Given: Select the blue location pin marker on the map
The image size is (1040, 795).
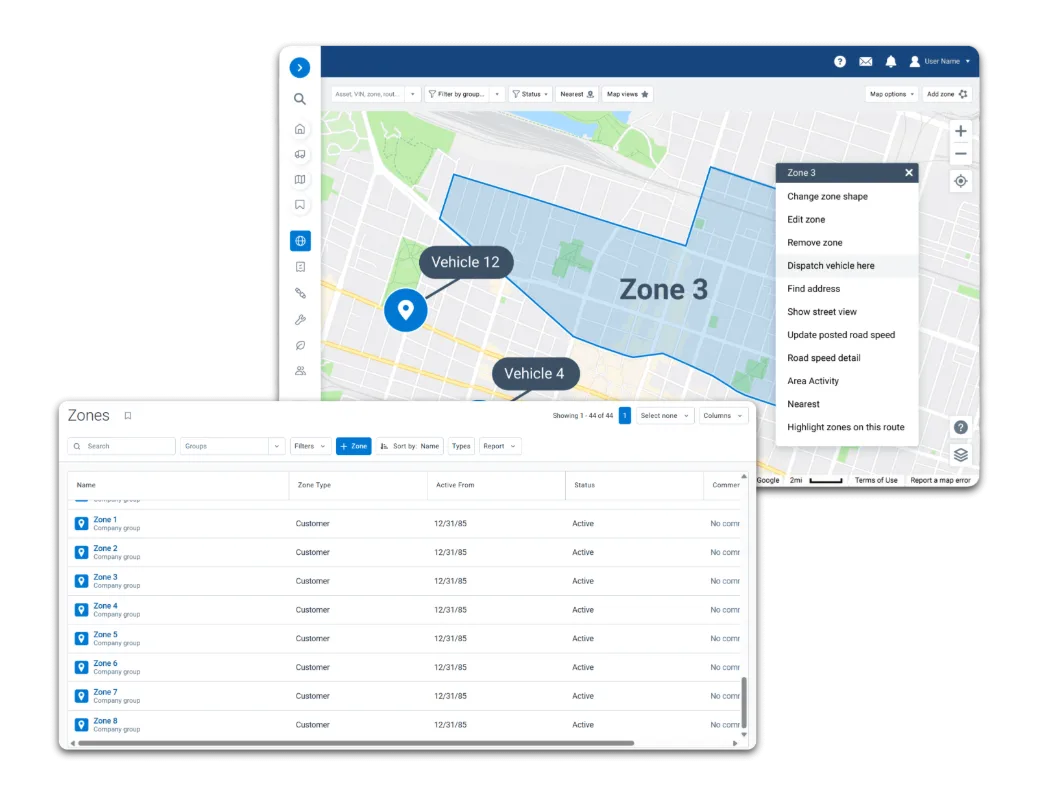Looking at the screenshot, I should tap(405, 310).
